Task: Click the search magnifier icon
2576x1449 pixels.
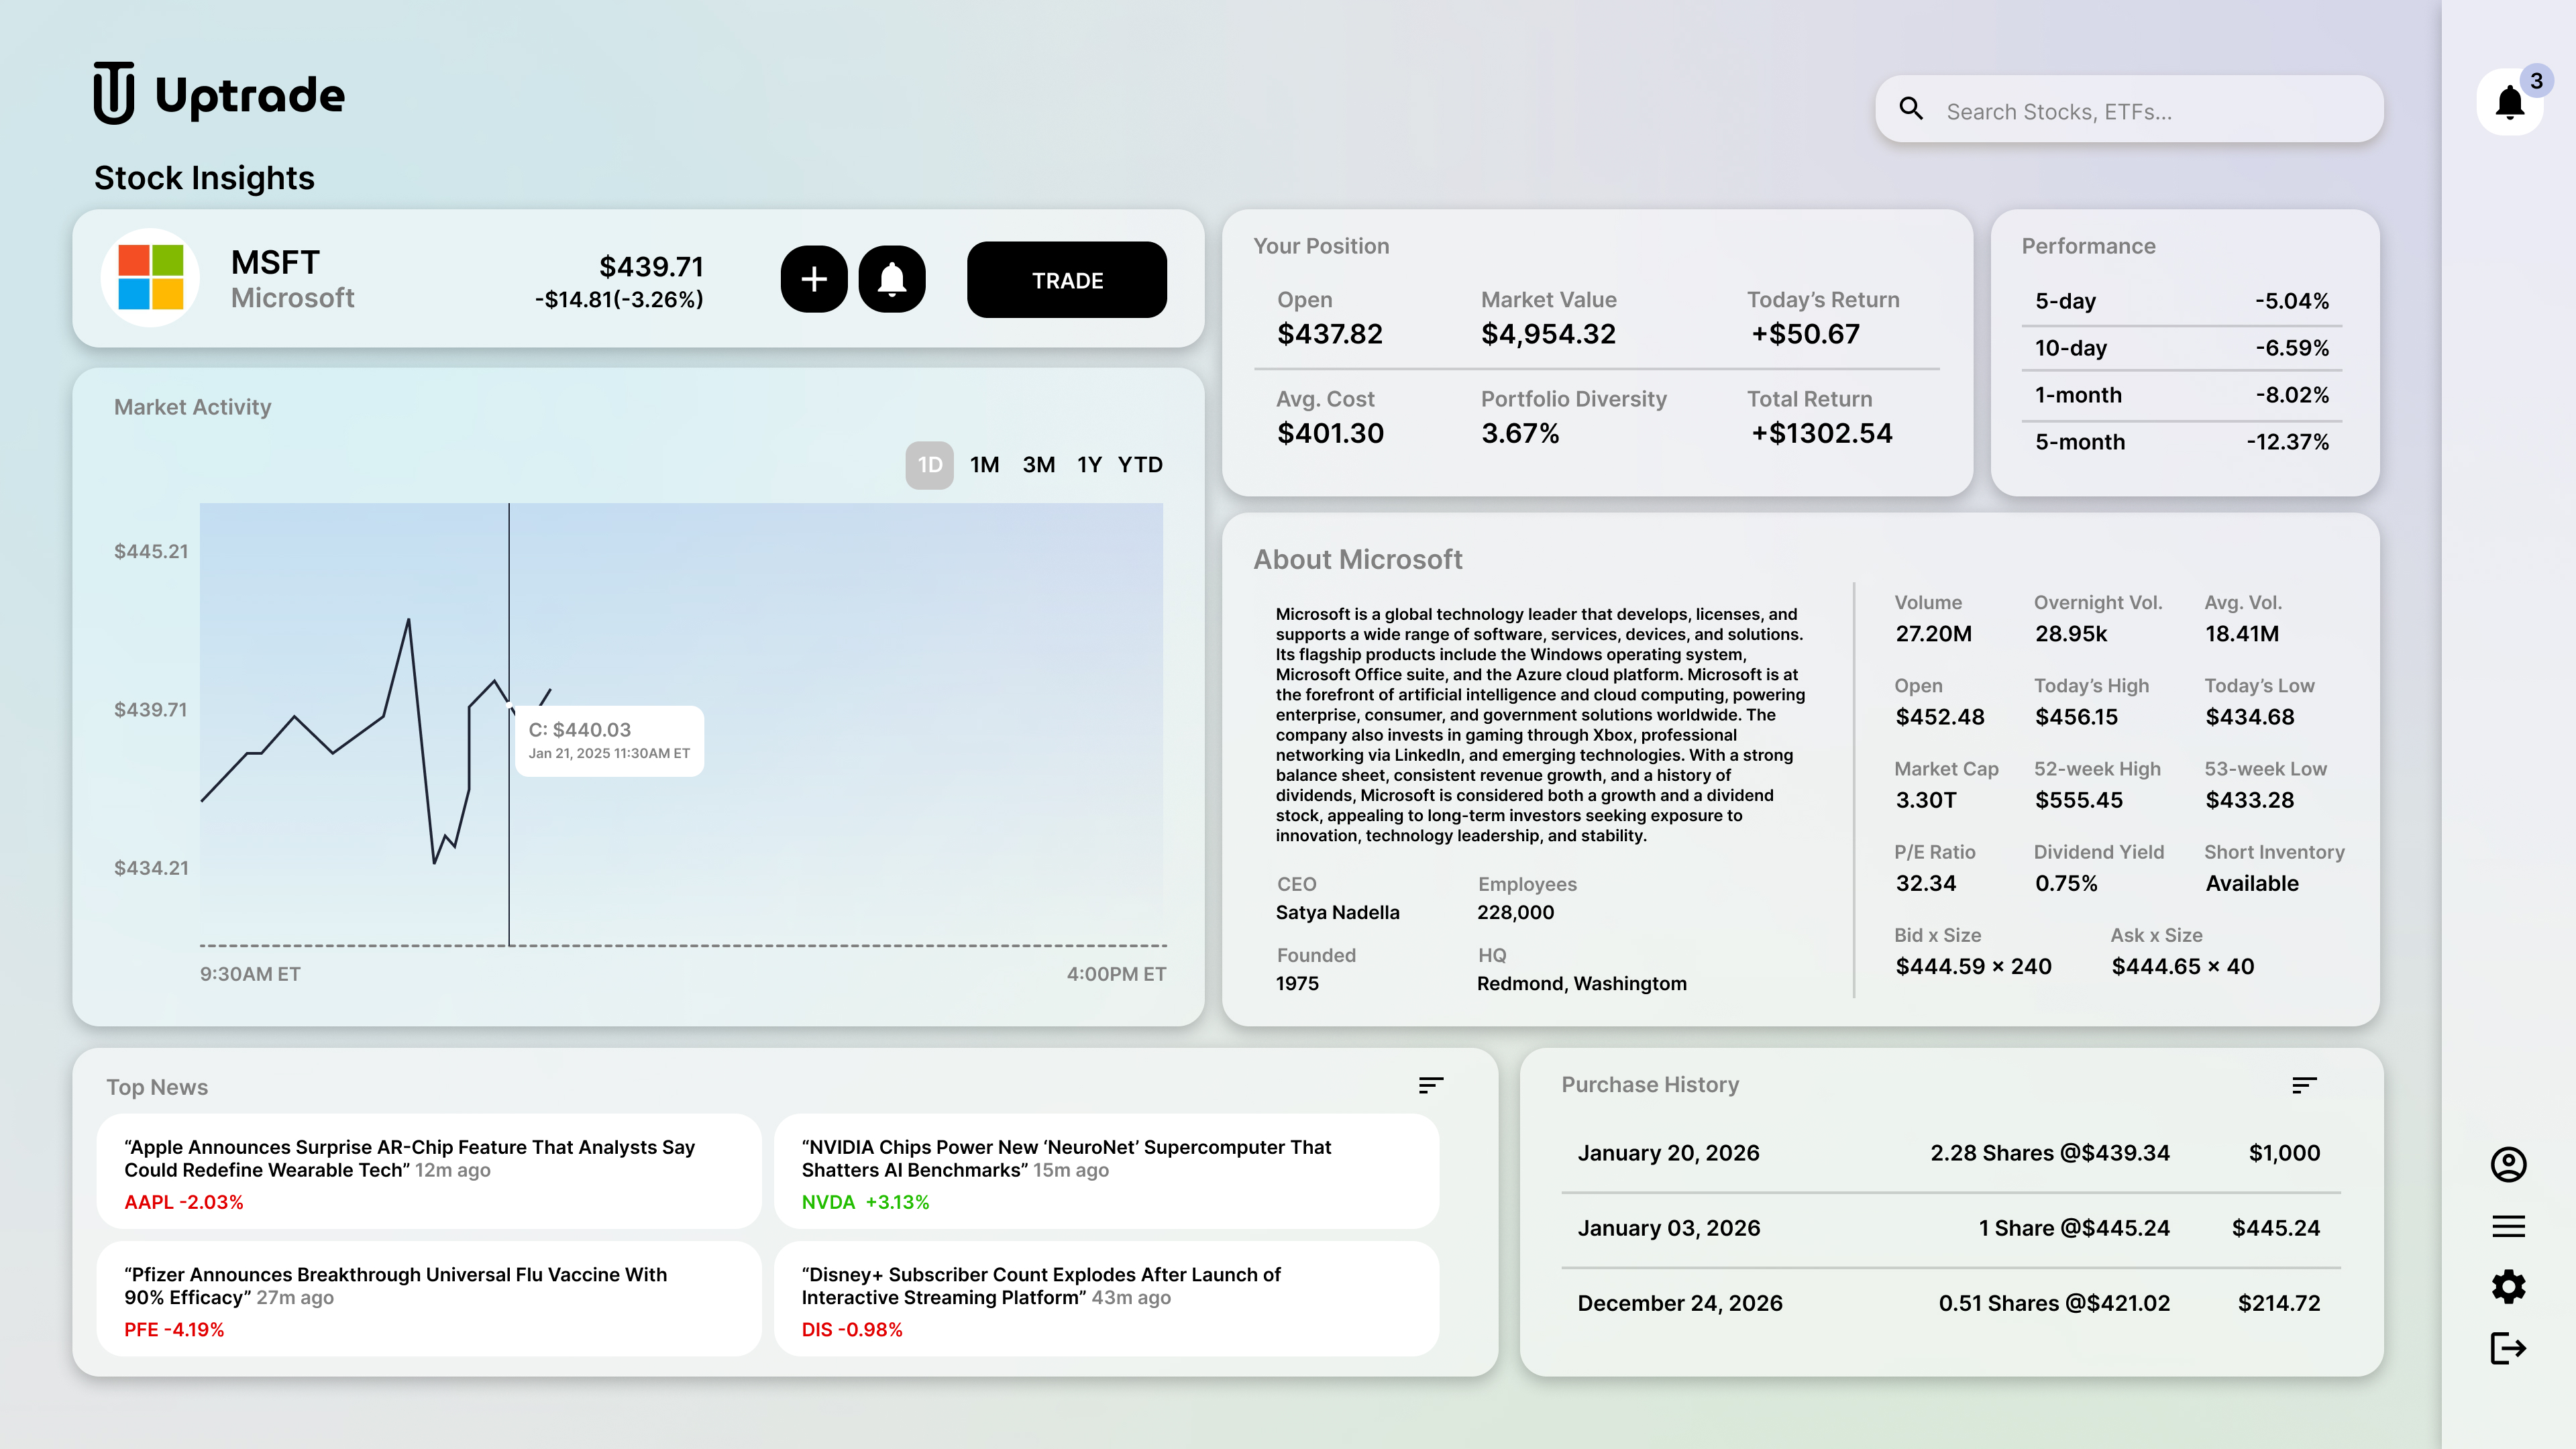Action: point(1911,108)
